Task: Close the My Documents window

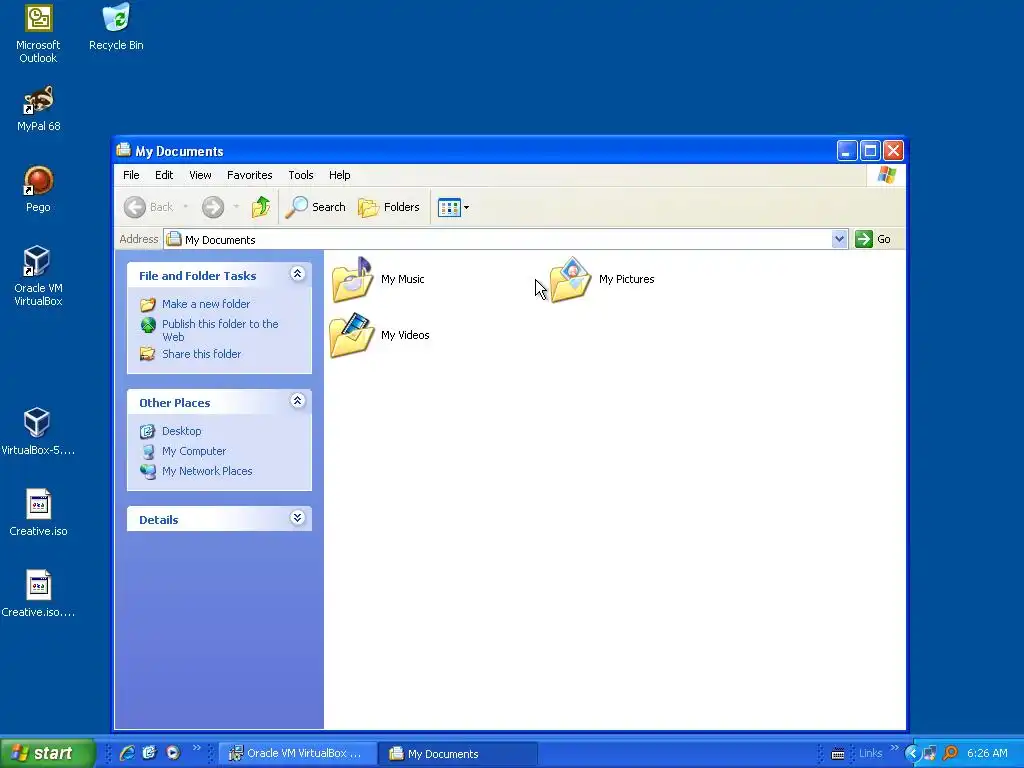Action: [893, 151]
